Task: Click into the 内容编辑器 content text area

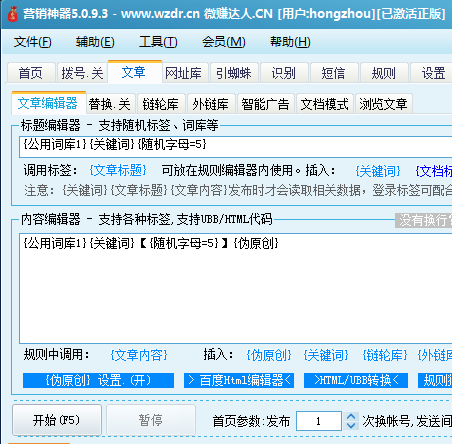Action: (236, 288)
